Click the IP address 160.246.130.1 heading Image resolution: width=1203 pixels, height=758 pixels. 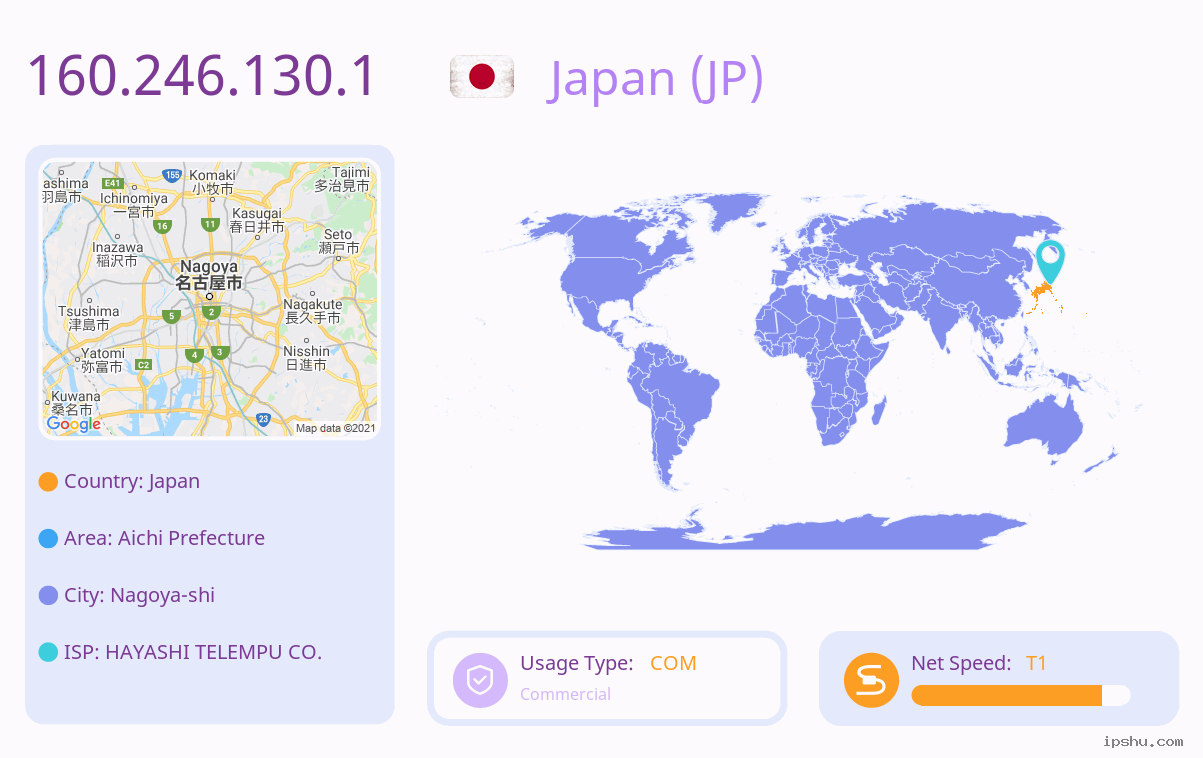[x=201, y=76]
